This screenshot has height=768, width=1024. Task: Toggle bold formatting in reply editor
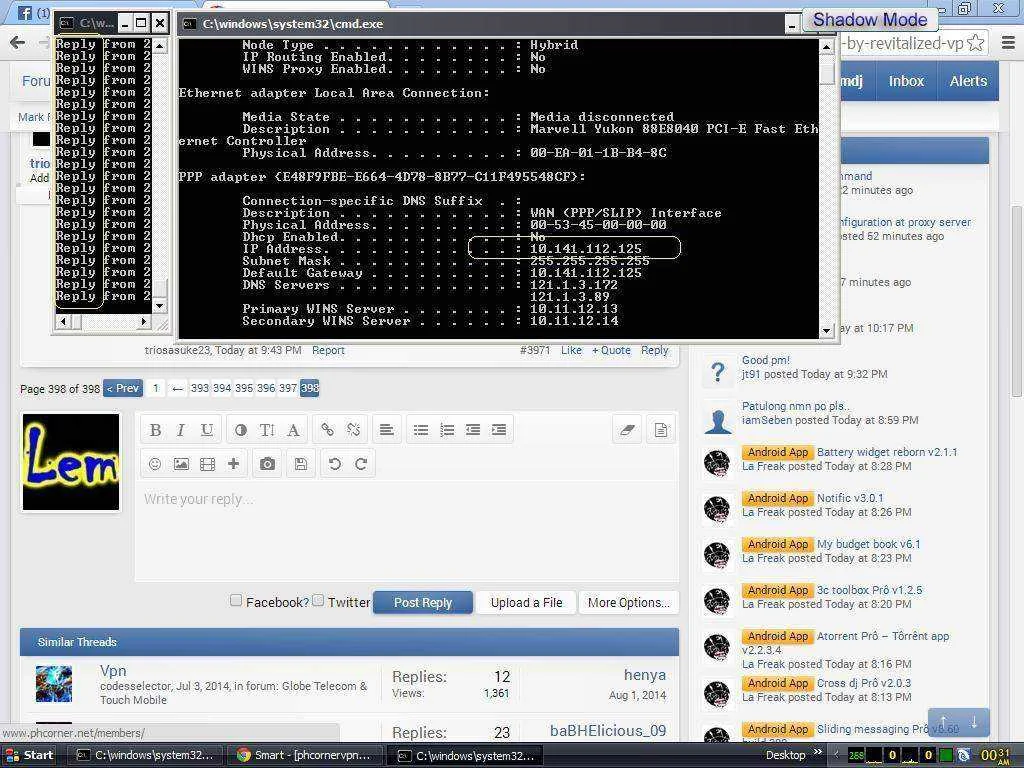coord(155,430)
